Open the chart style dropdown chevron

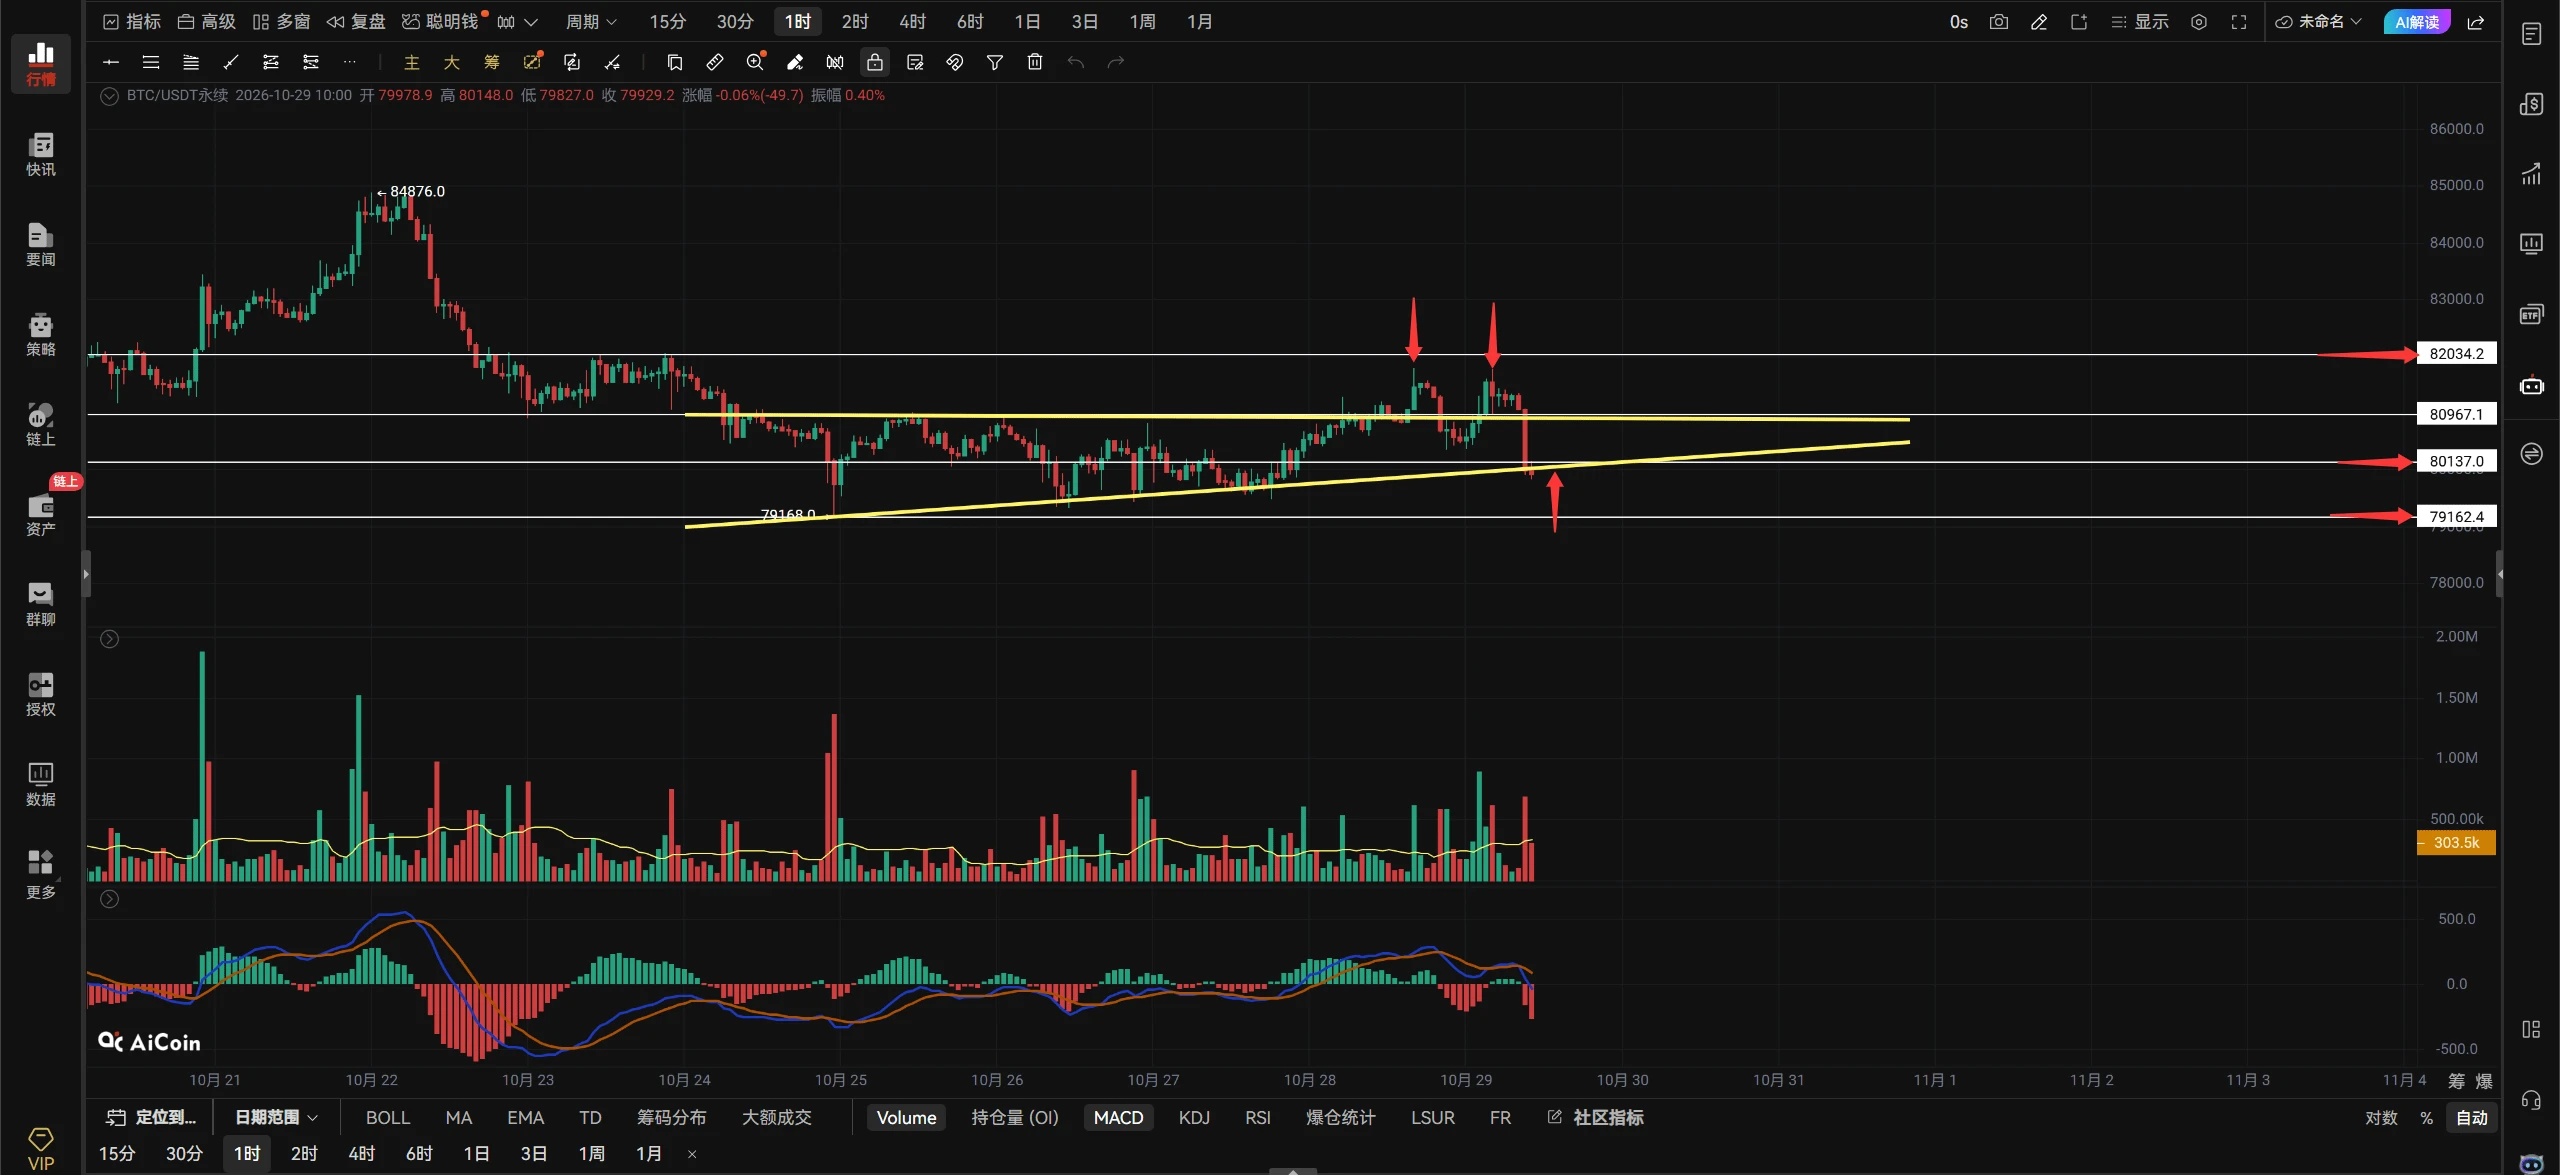click(x=531, y=22)
